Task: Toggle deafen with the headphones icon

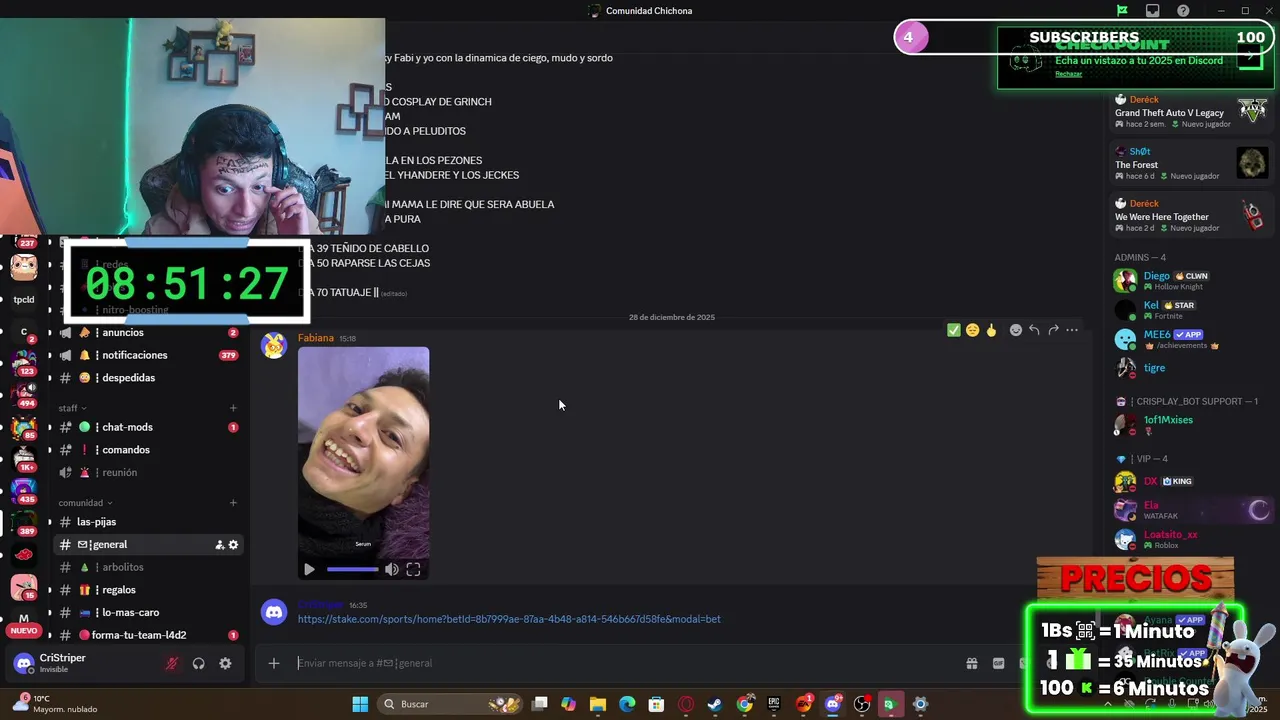Action: (x=199, y=663)
